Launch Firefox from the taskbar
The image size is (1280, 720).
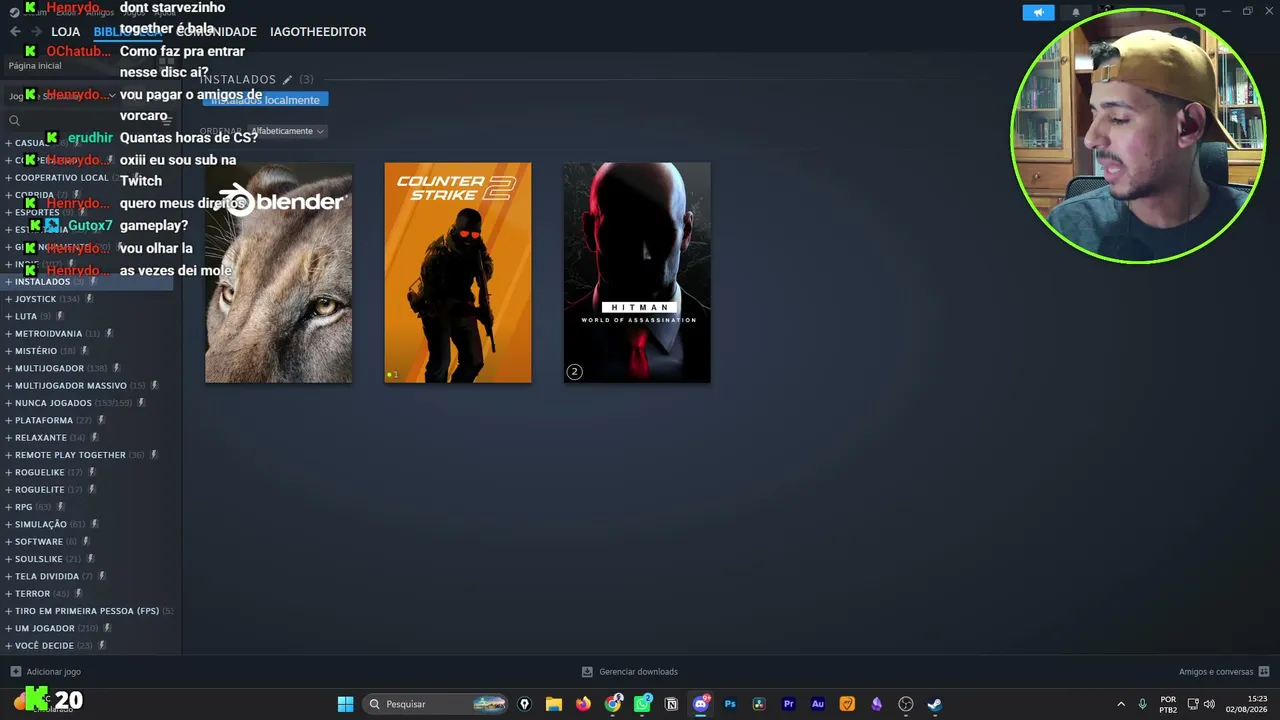[x=583, y=704]
